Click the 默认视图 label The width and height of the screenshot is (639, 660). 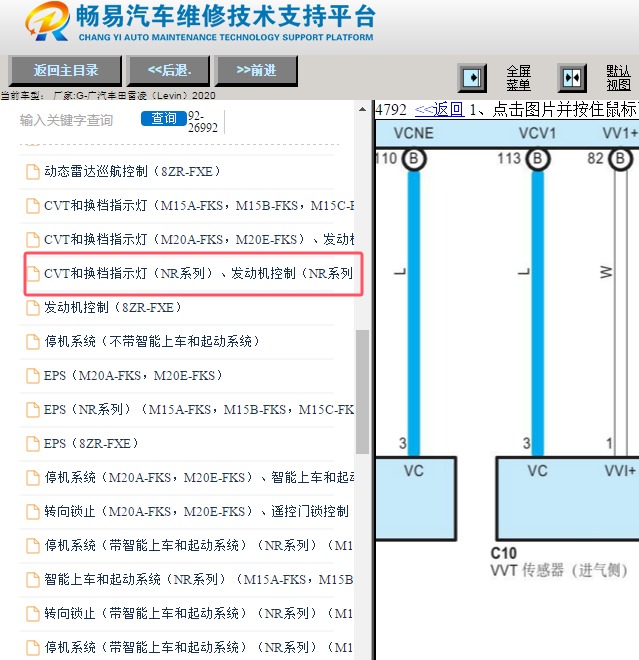618,78
